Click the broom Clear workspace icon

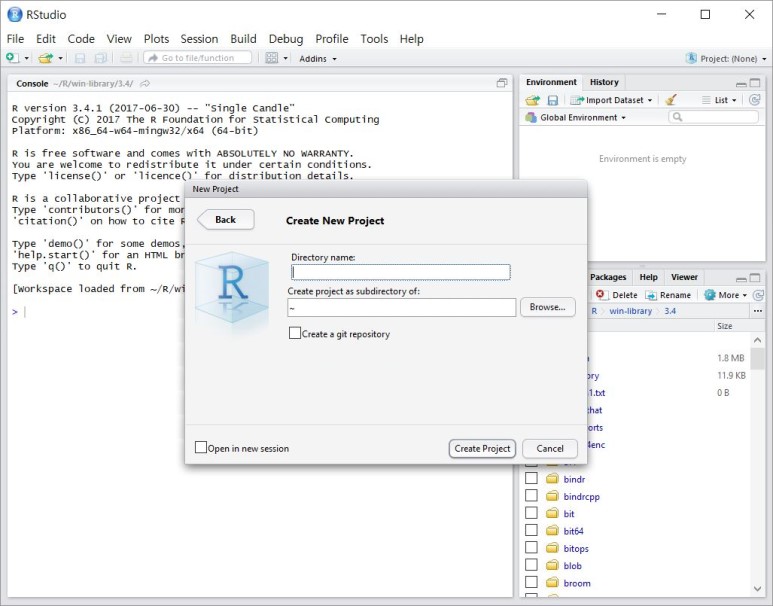(670, 100)
